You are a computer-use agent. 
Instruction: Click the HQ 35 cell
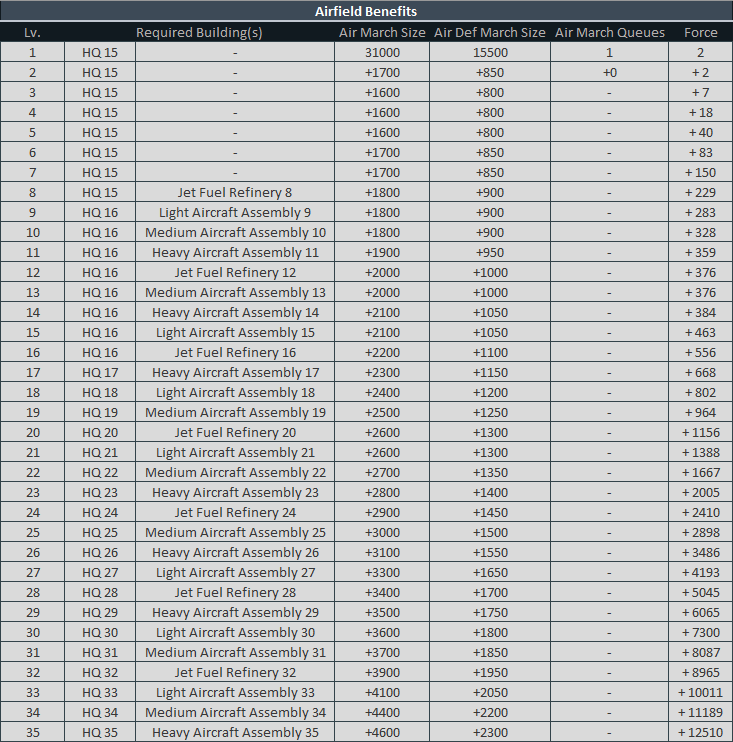[x=100, y=732]
